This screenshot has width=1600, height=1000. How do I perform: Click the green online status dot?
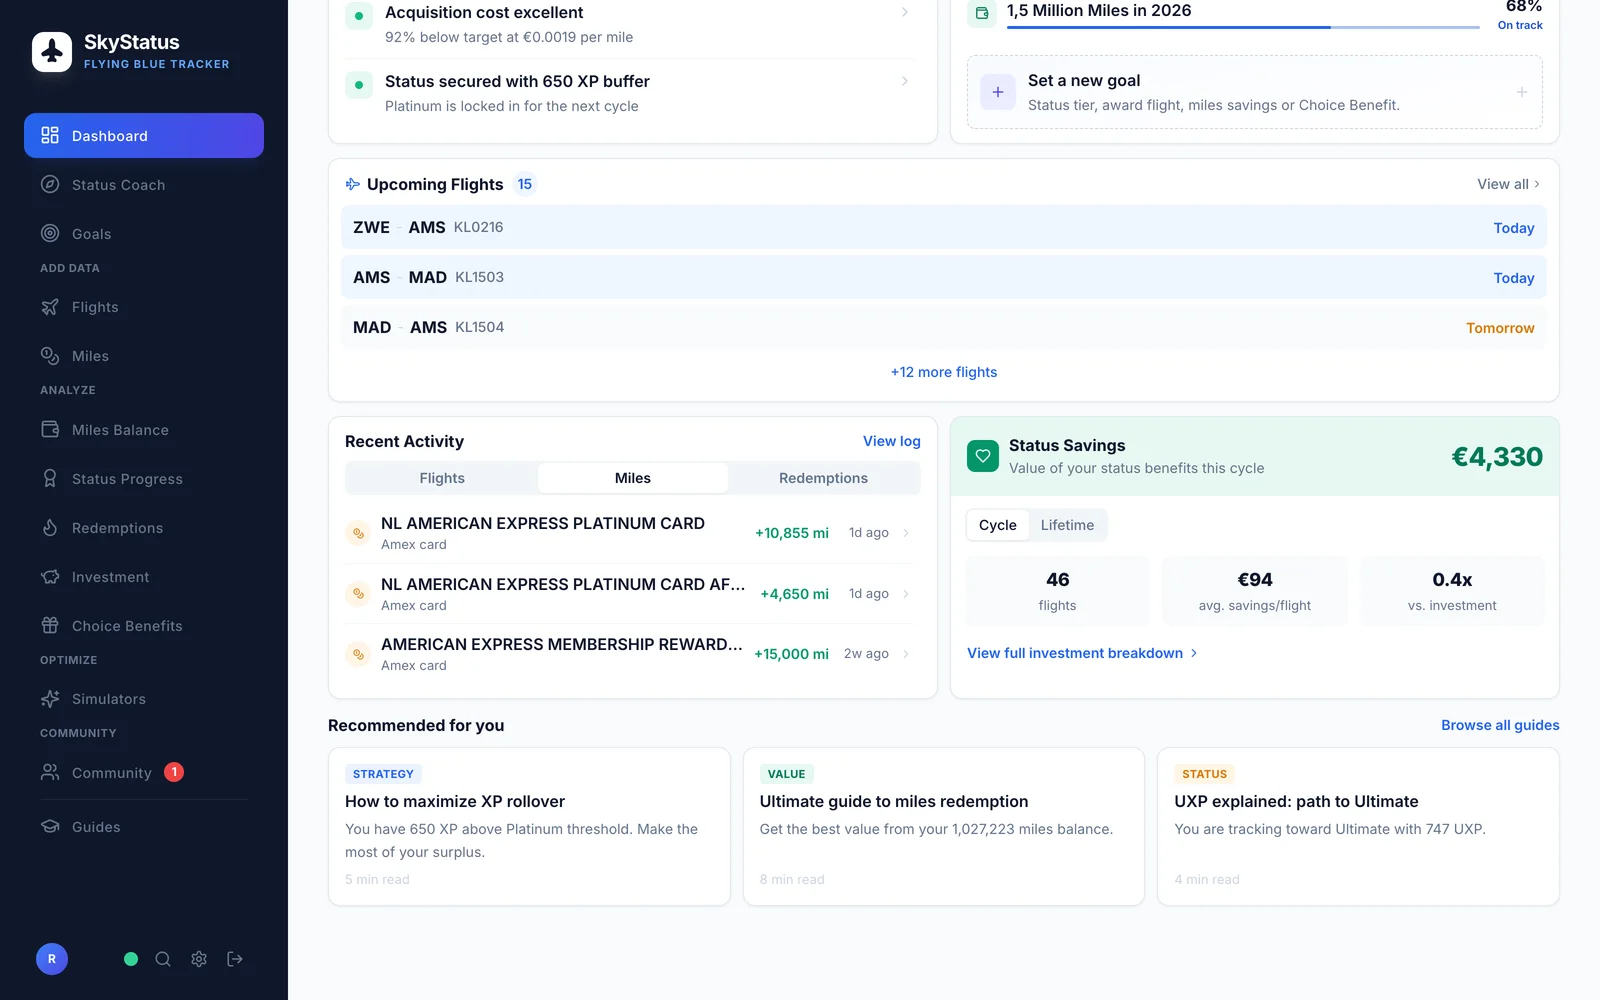[131, 959]
